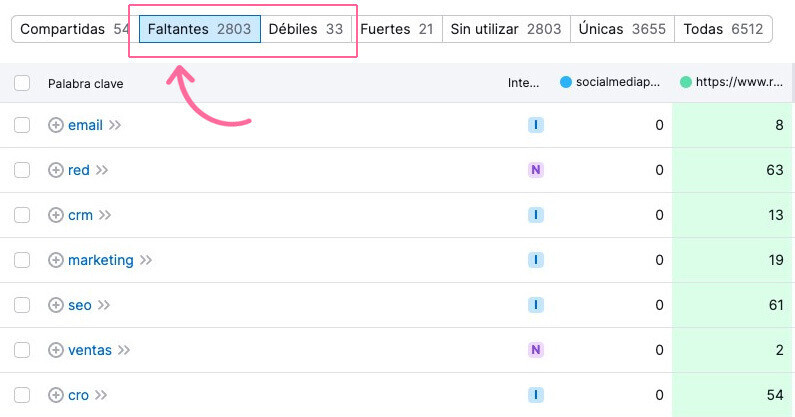This screenshot has height=417, width=795.
Task: Select the seo row checkbox
Action: pos(22,305)
